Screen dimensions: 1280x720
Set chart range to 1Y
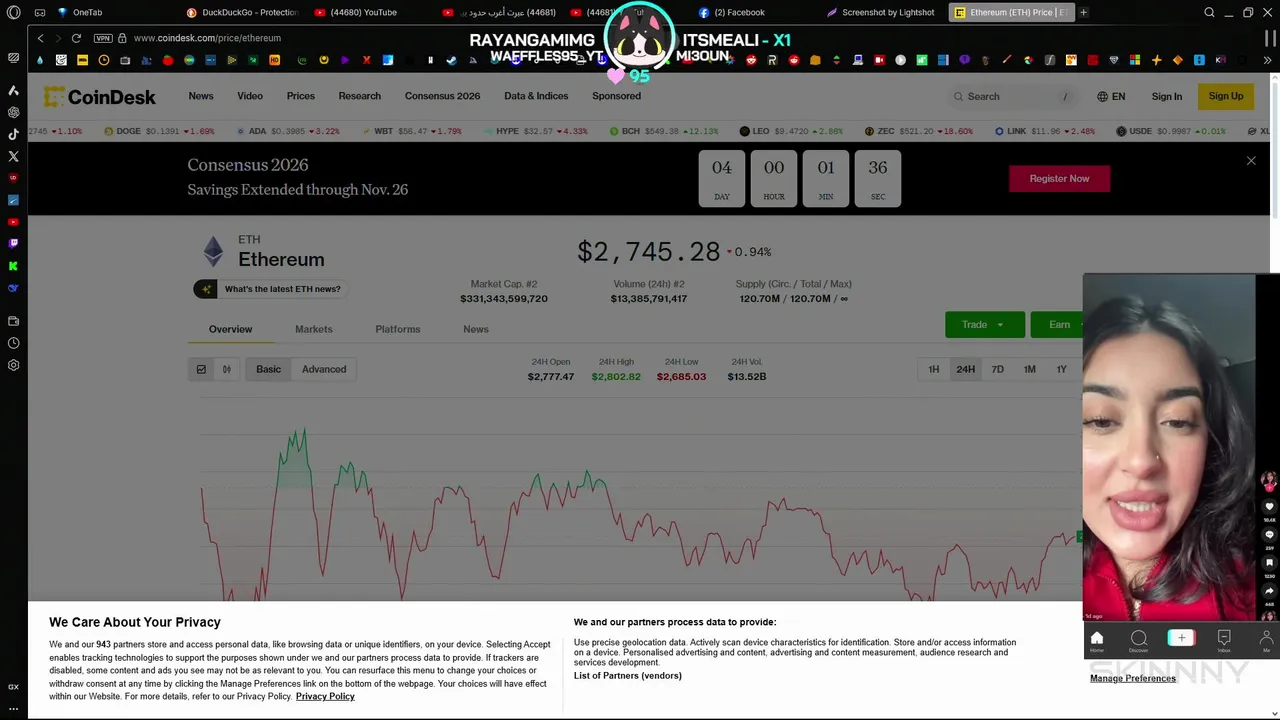coord(1061,369)
